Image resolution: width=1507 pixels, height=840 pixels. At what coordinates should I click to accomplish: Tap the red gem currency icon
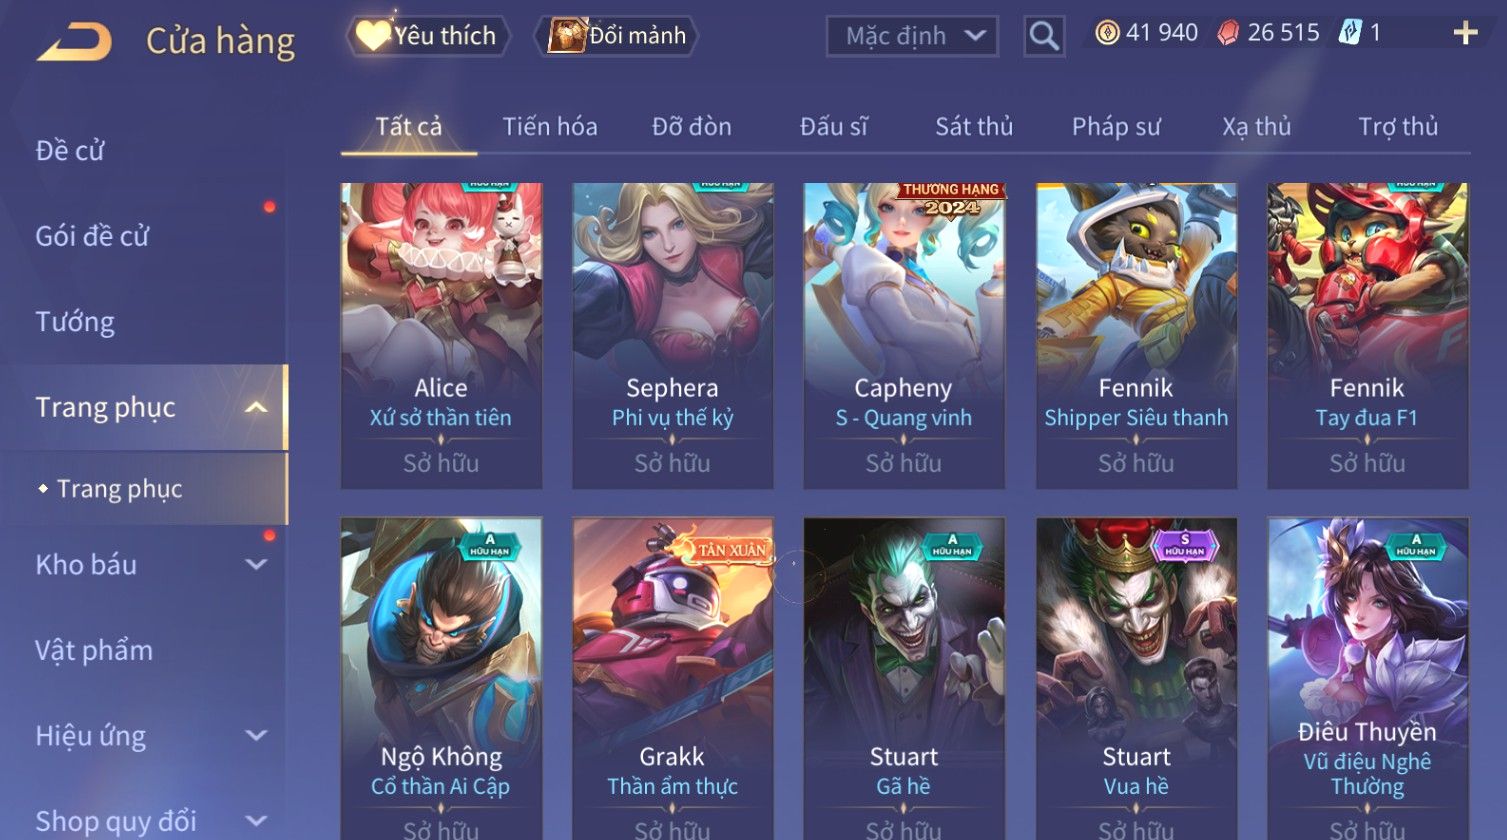[1228, 34]
